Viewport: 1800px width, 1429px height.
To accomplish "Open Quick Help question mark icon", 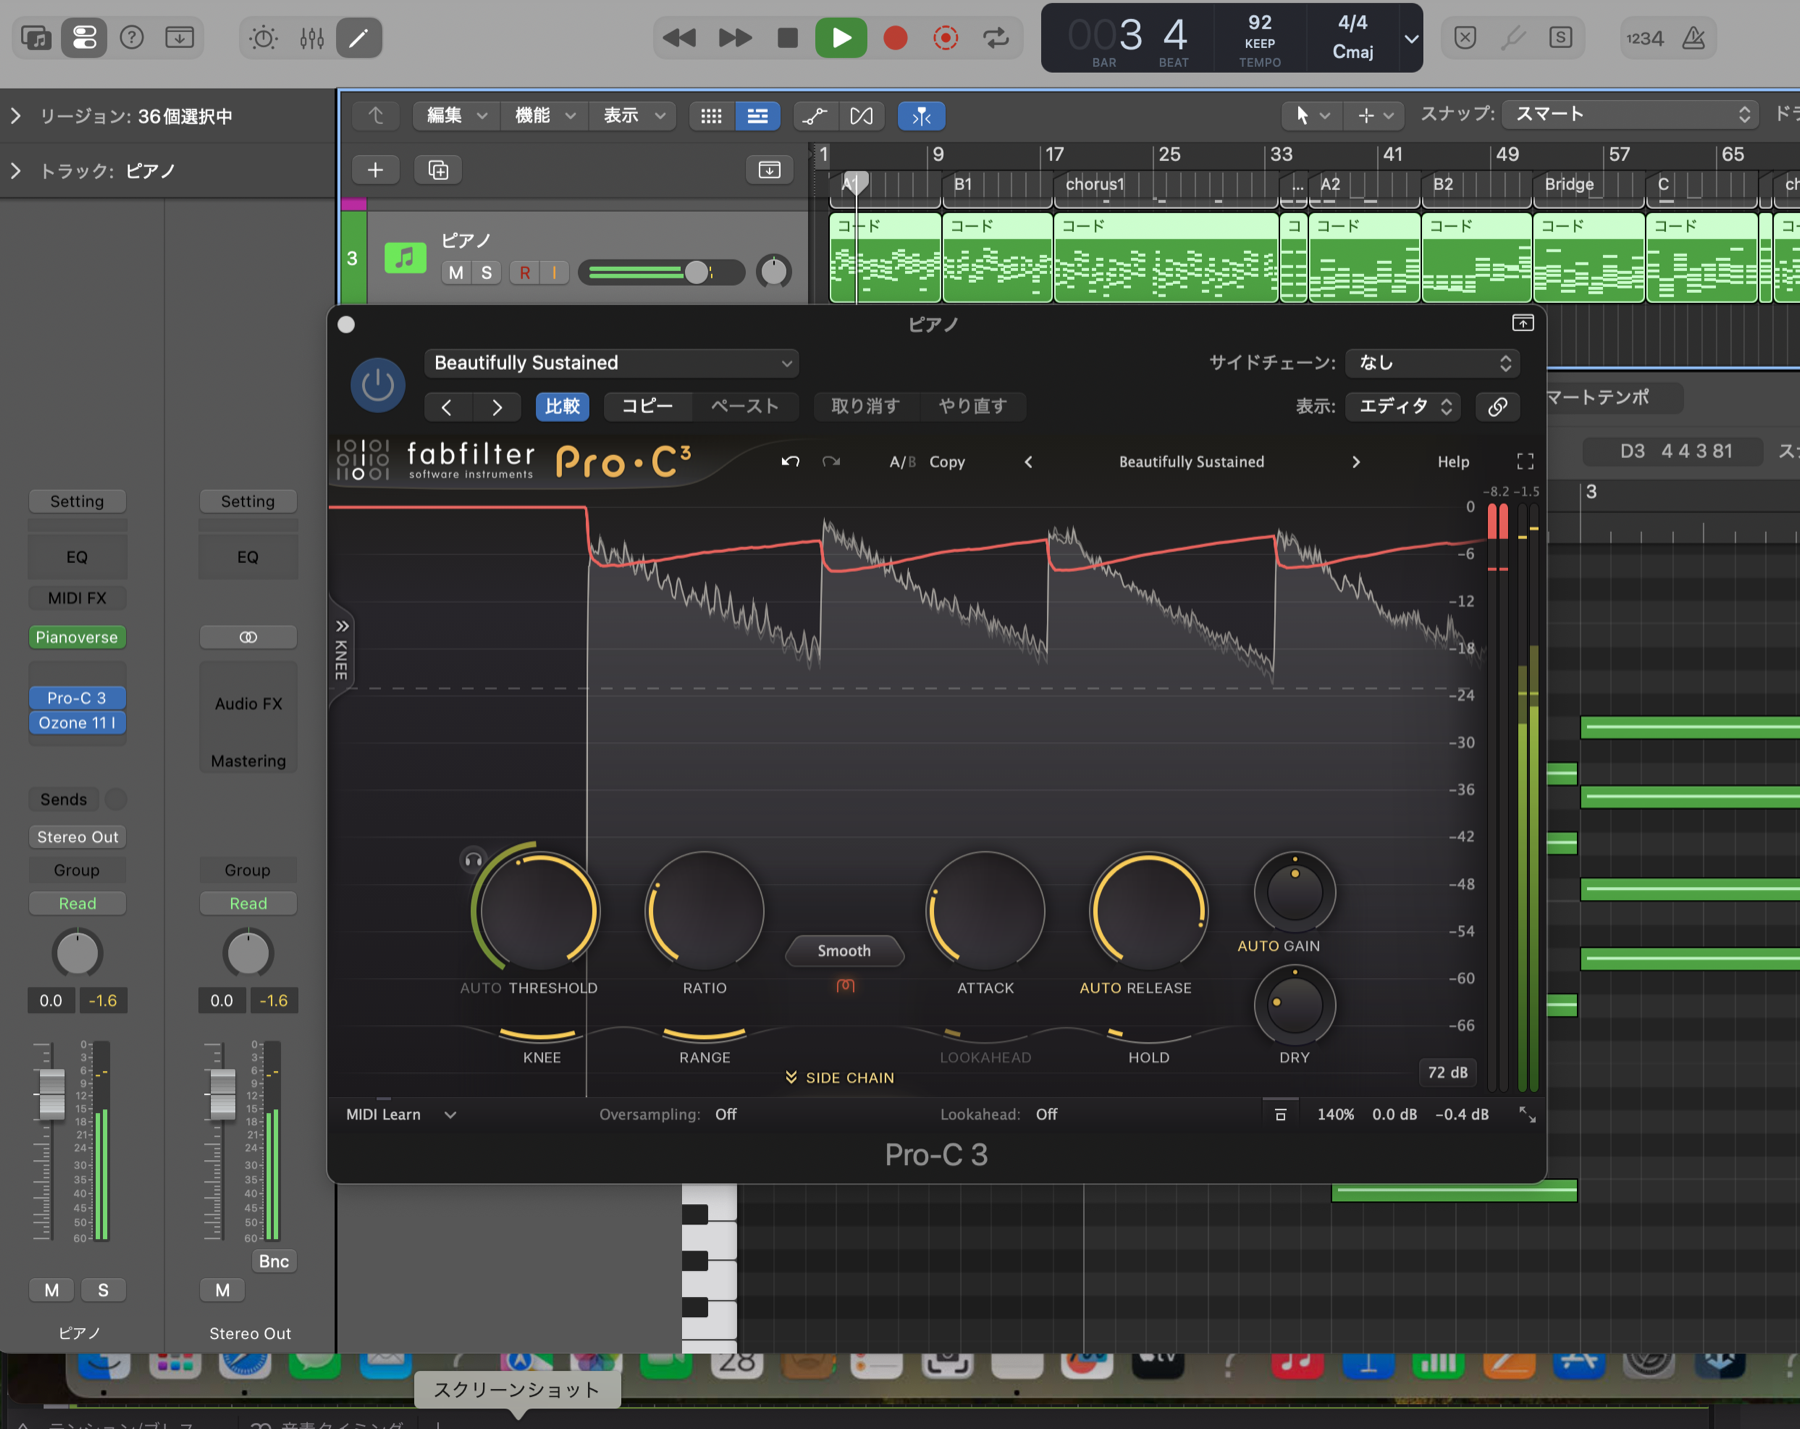I will [132, 38].
